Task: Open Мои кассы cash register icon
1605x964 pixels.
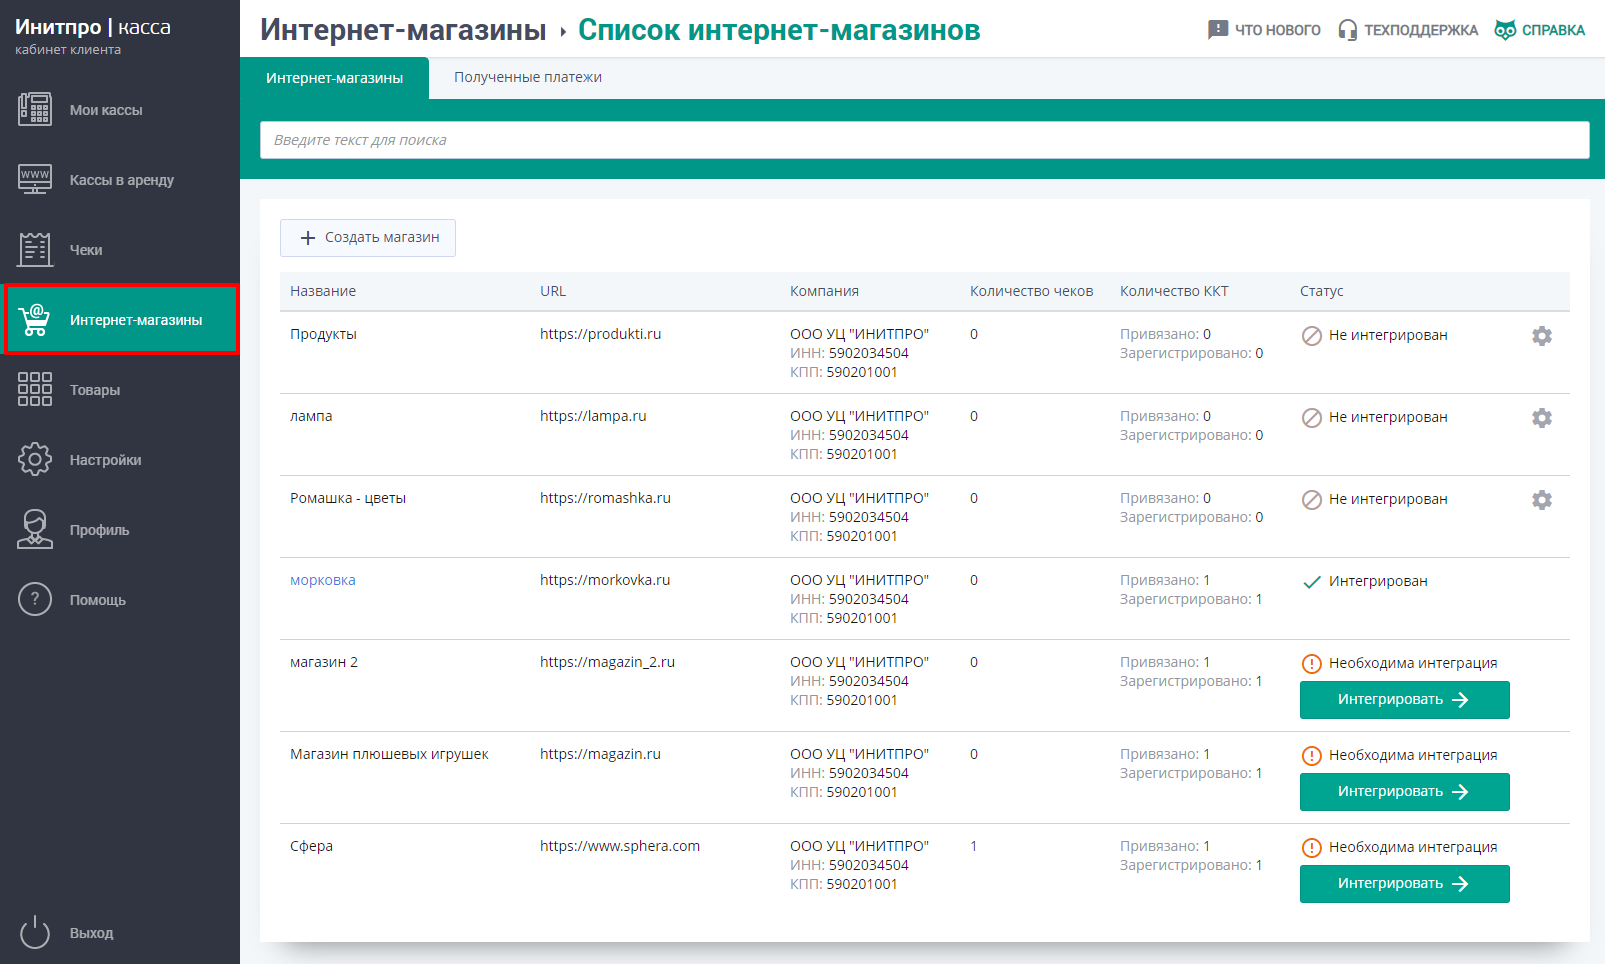Action: [35, 109]
